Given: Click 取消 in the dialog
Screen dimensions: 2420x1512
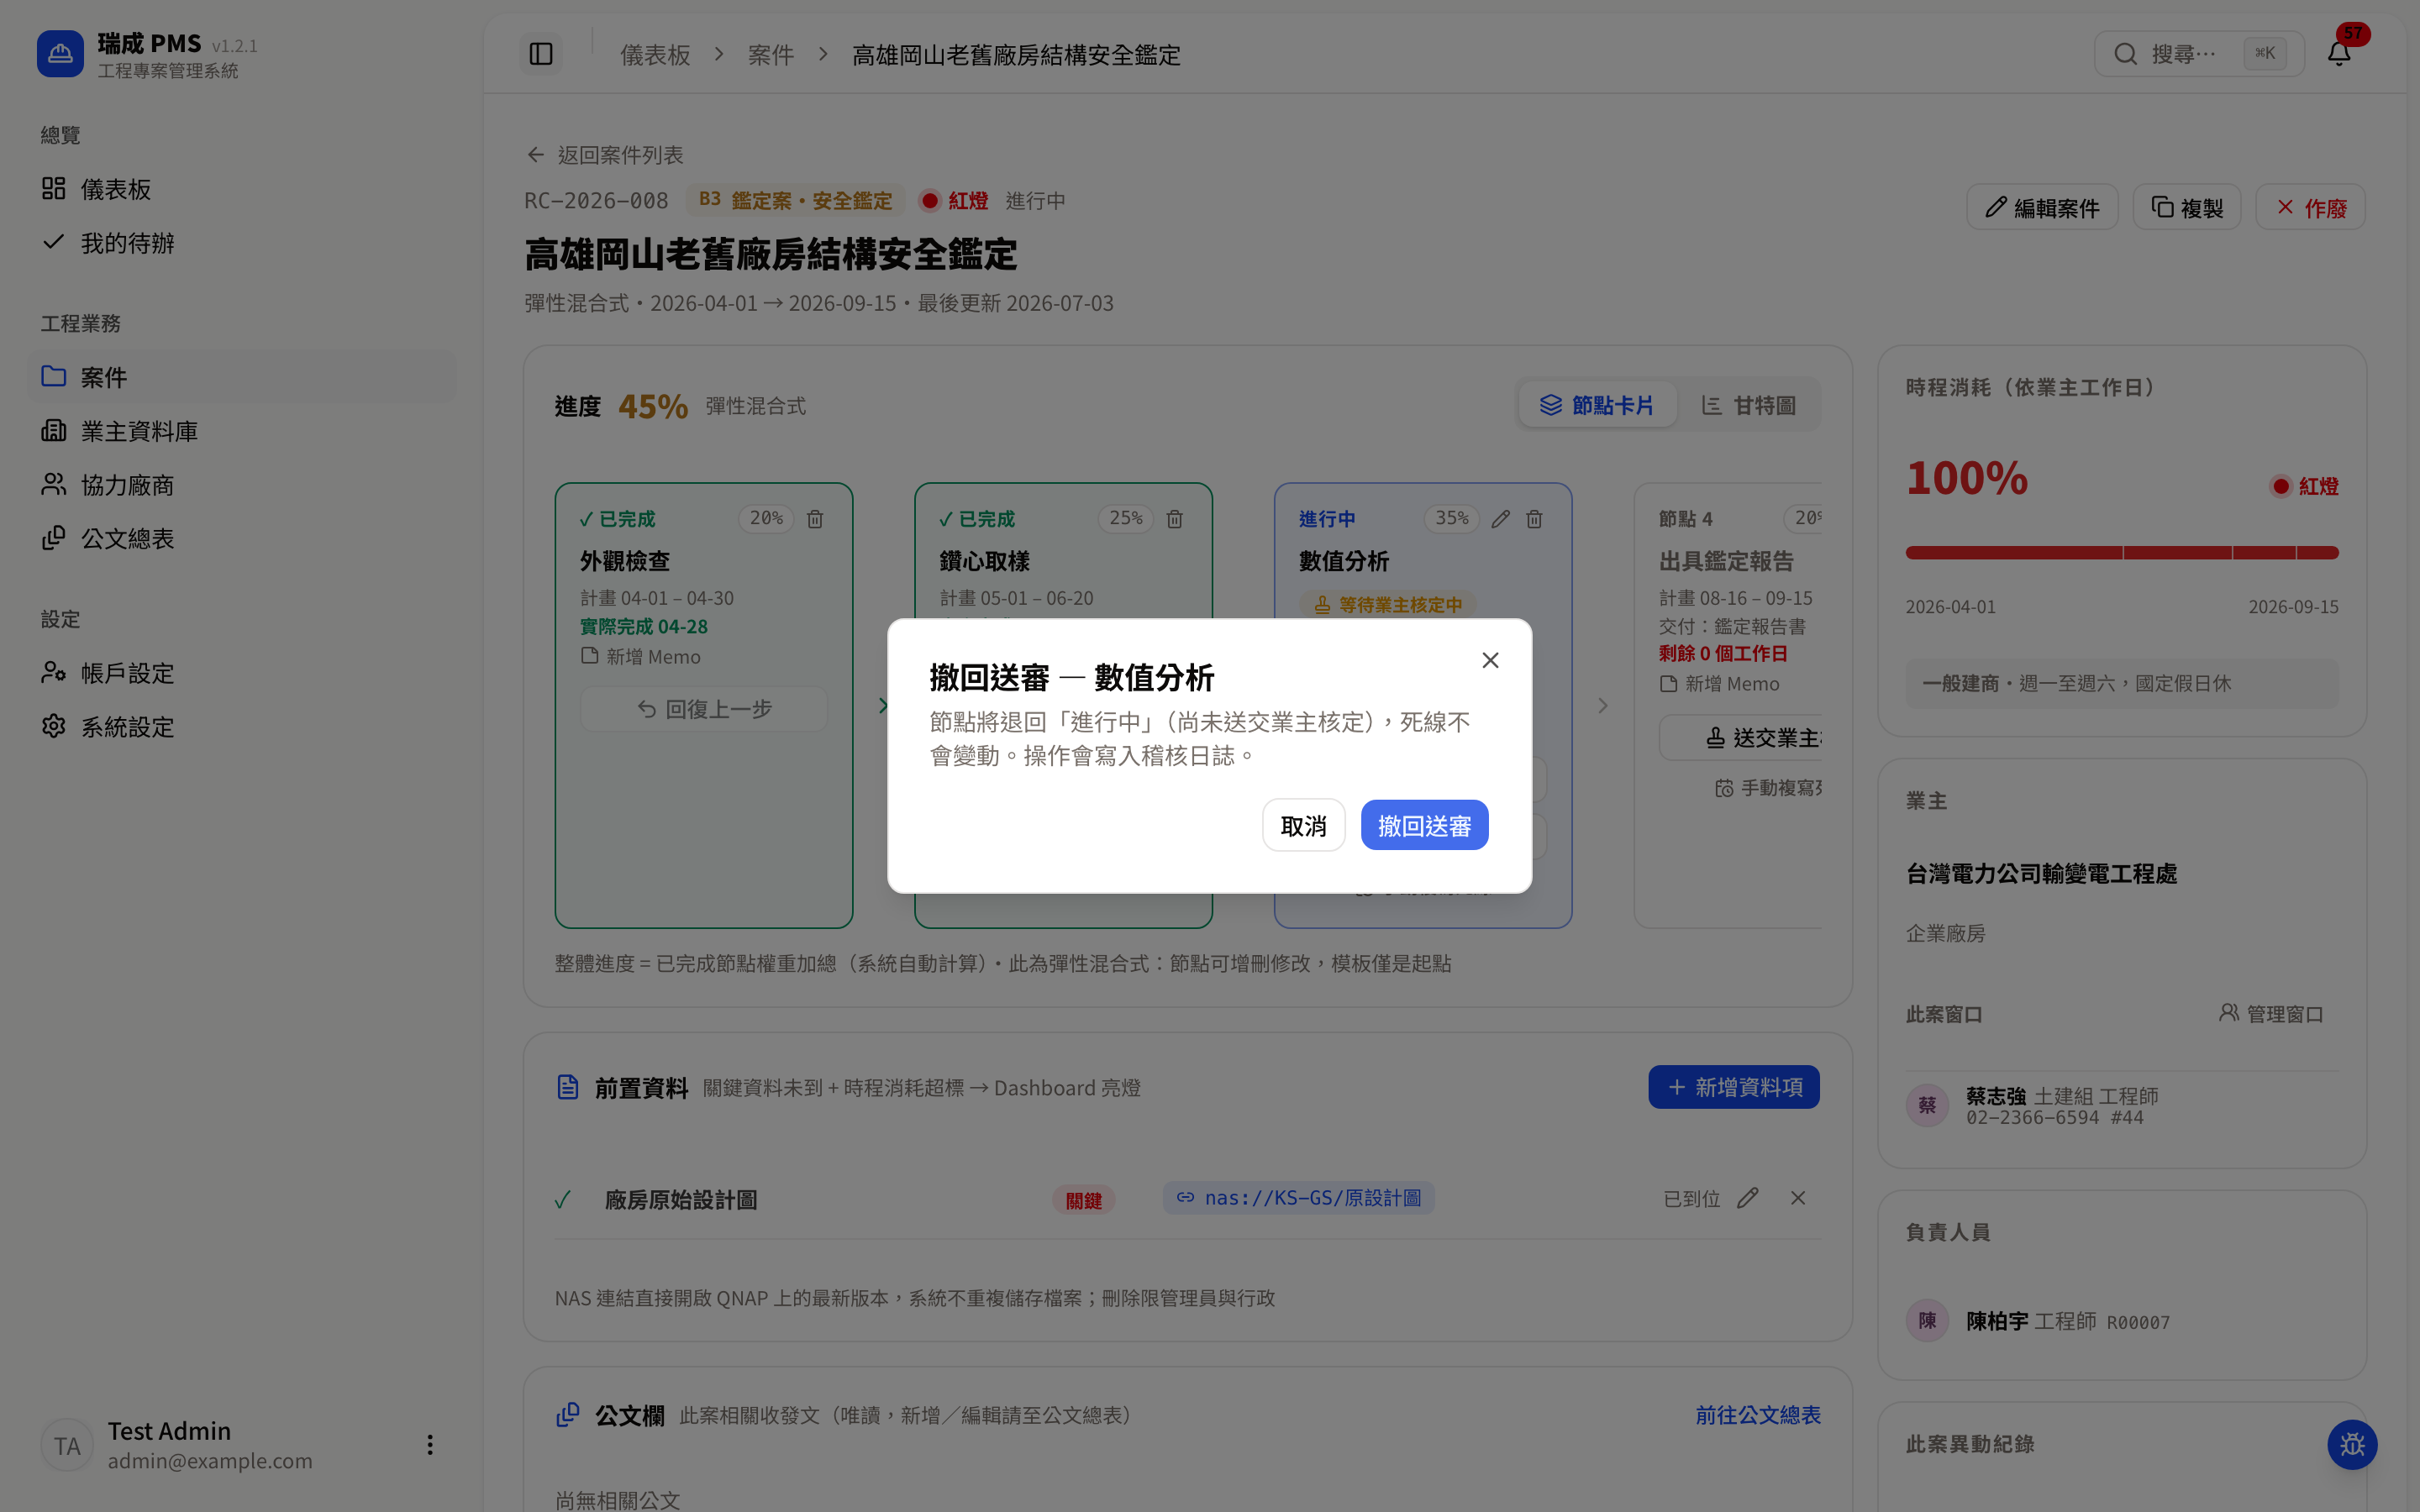Looking at the screenshot, I should click(1303, 826).
